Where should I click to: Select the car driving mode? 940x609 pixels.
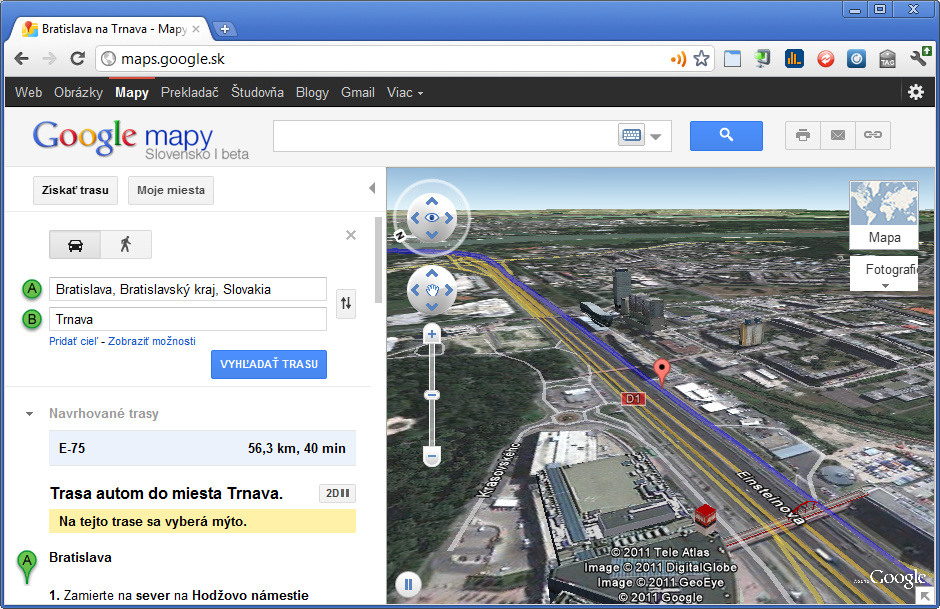75,245
